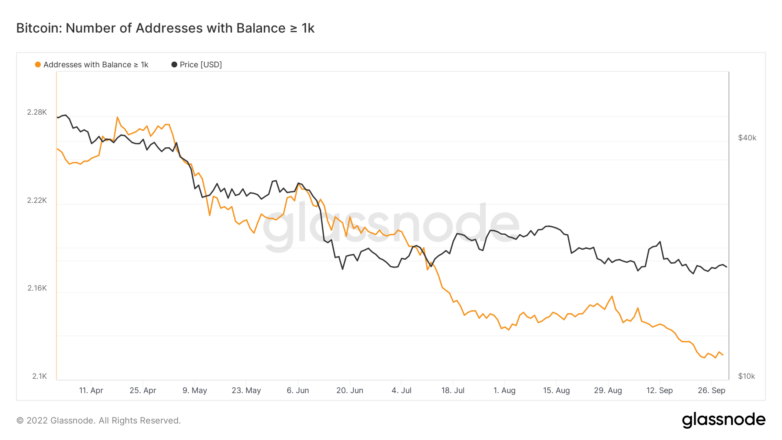Image resolution: width=782 pixels, height=440 pixels.
Task: Click the 29. Aug date label
Action: coord(608,390)
